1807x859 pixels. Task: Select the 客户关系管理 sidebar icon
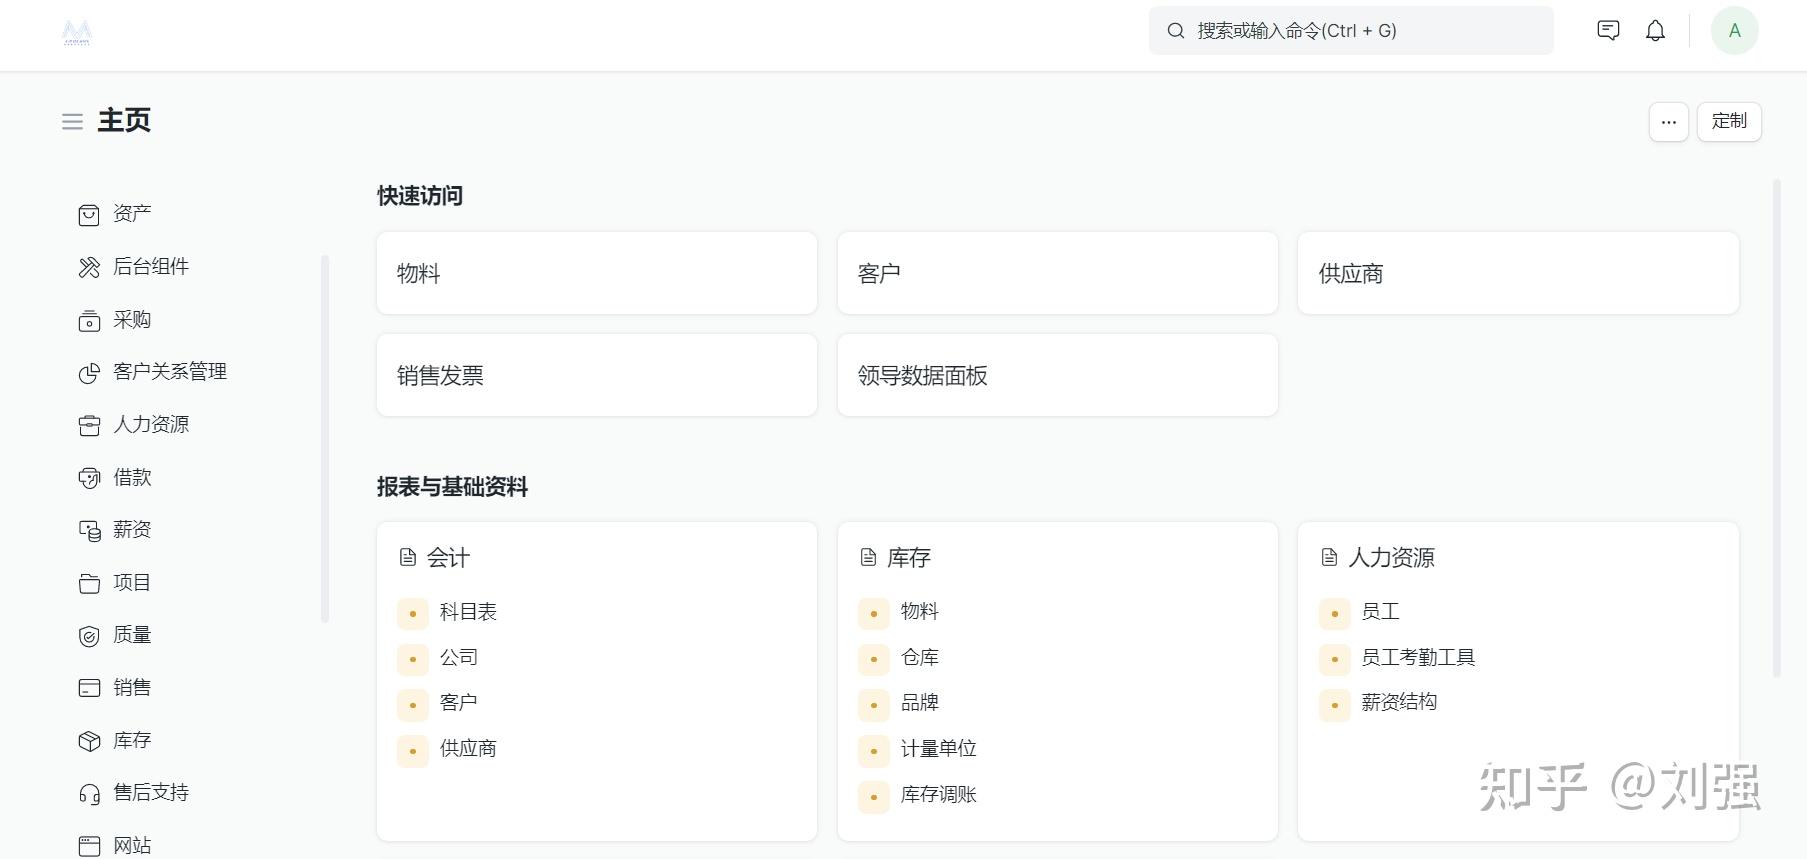pyautogui.click(x=89, y=373)
